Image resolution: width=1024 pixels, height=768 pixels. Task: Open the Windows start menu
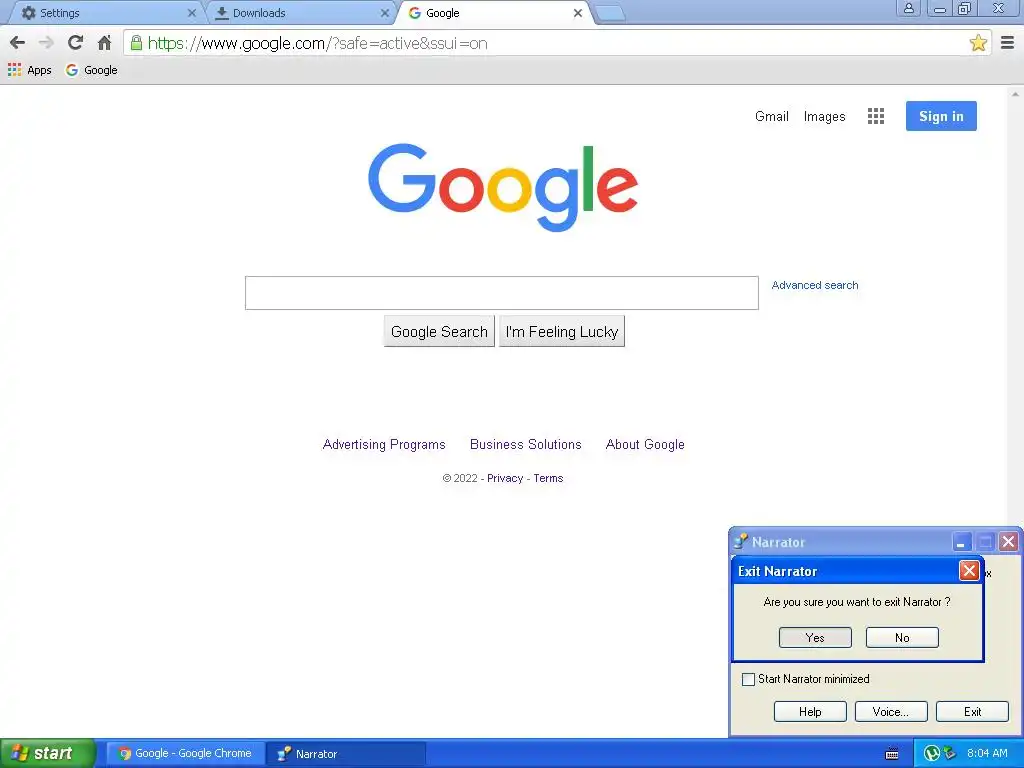(x=48, y=753)
